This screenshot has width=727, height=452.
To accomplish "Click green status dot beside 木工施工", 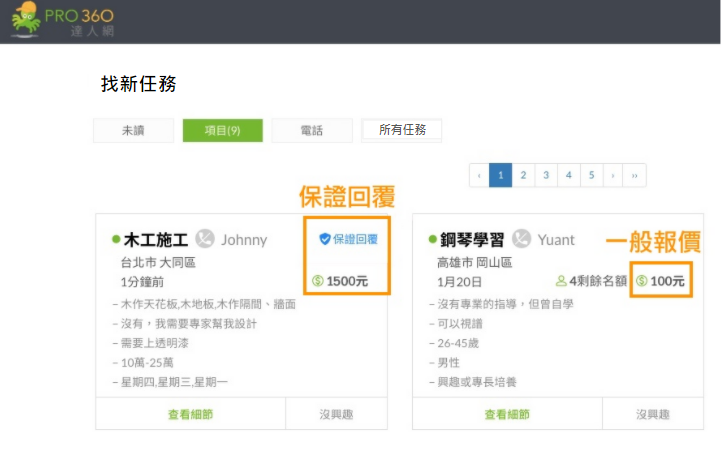I will tap(116, 240).
